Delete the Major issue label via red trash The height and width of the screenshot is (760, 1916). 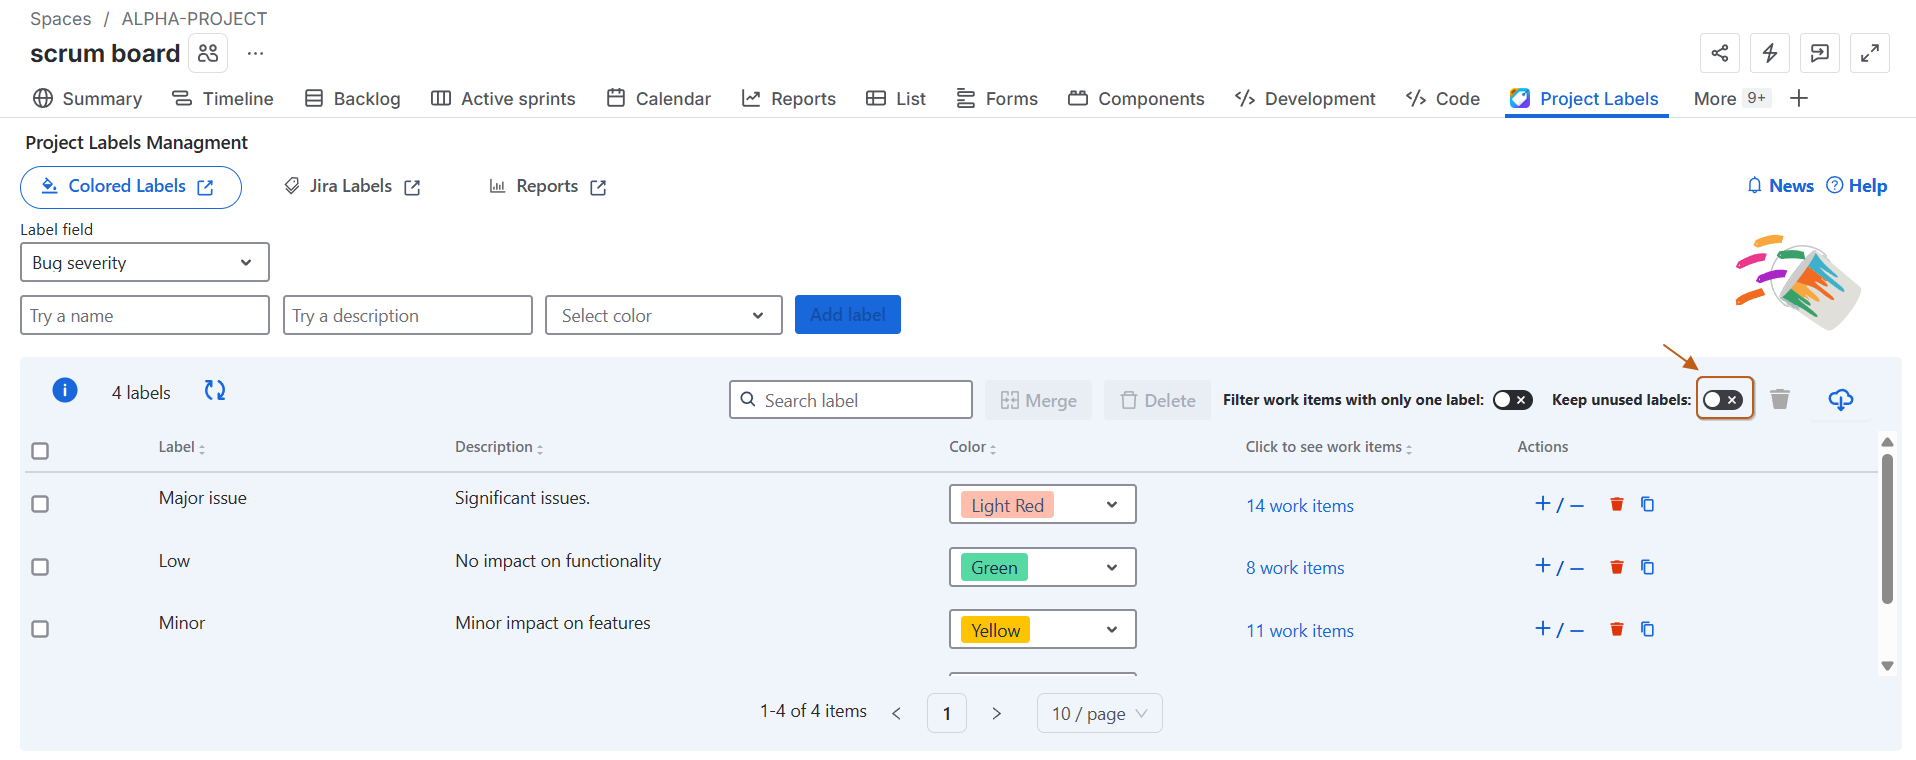(1616, 504)
